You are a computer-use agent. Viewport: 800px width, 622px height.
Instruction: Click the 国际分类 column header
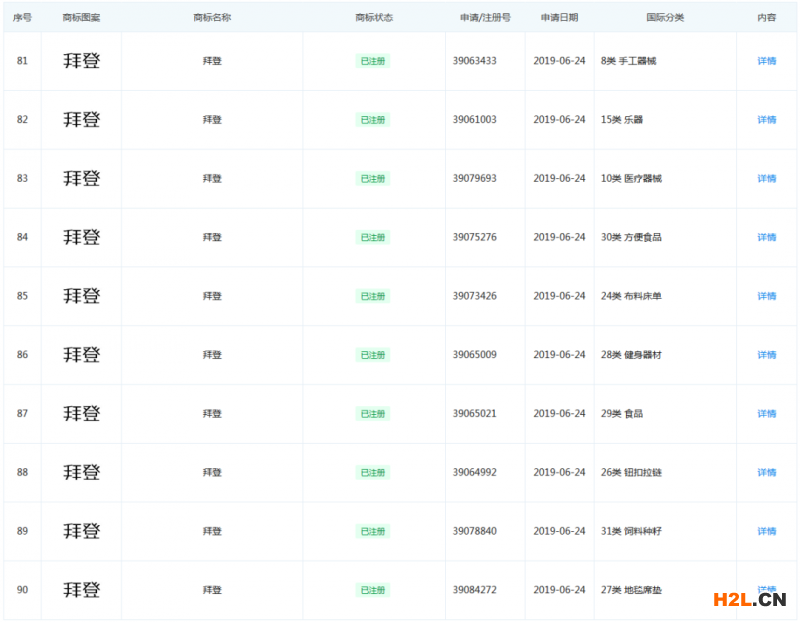coord(665,17)
